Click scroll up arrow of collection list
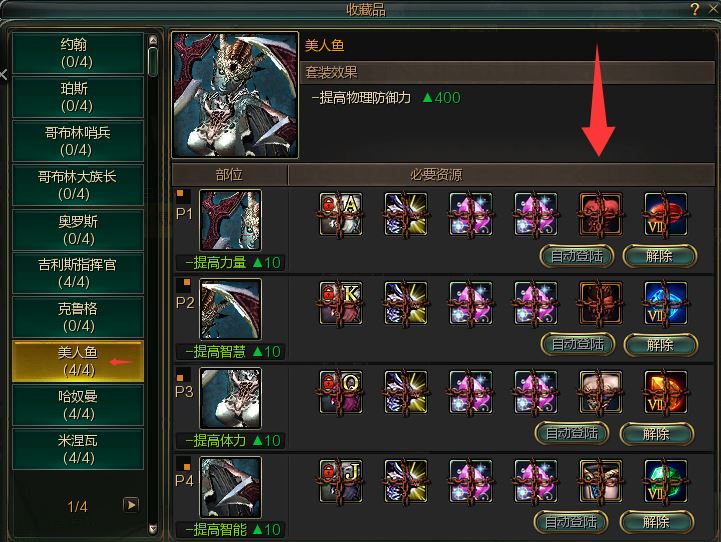 153,40
